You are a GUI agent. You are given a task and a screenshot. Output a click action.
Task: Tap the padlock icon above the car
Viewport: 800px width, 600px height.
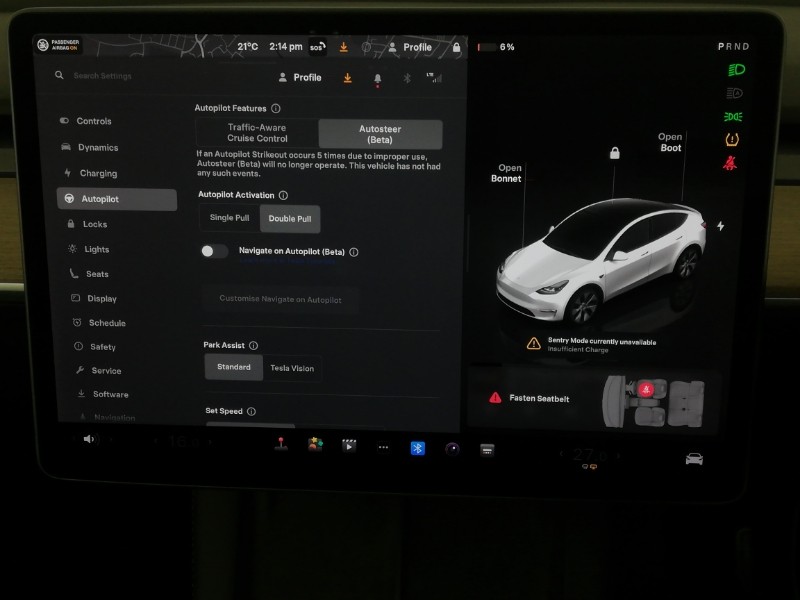pyautogui.click(x=615, y=153)
